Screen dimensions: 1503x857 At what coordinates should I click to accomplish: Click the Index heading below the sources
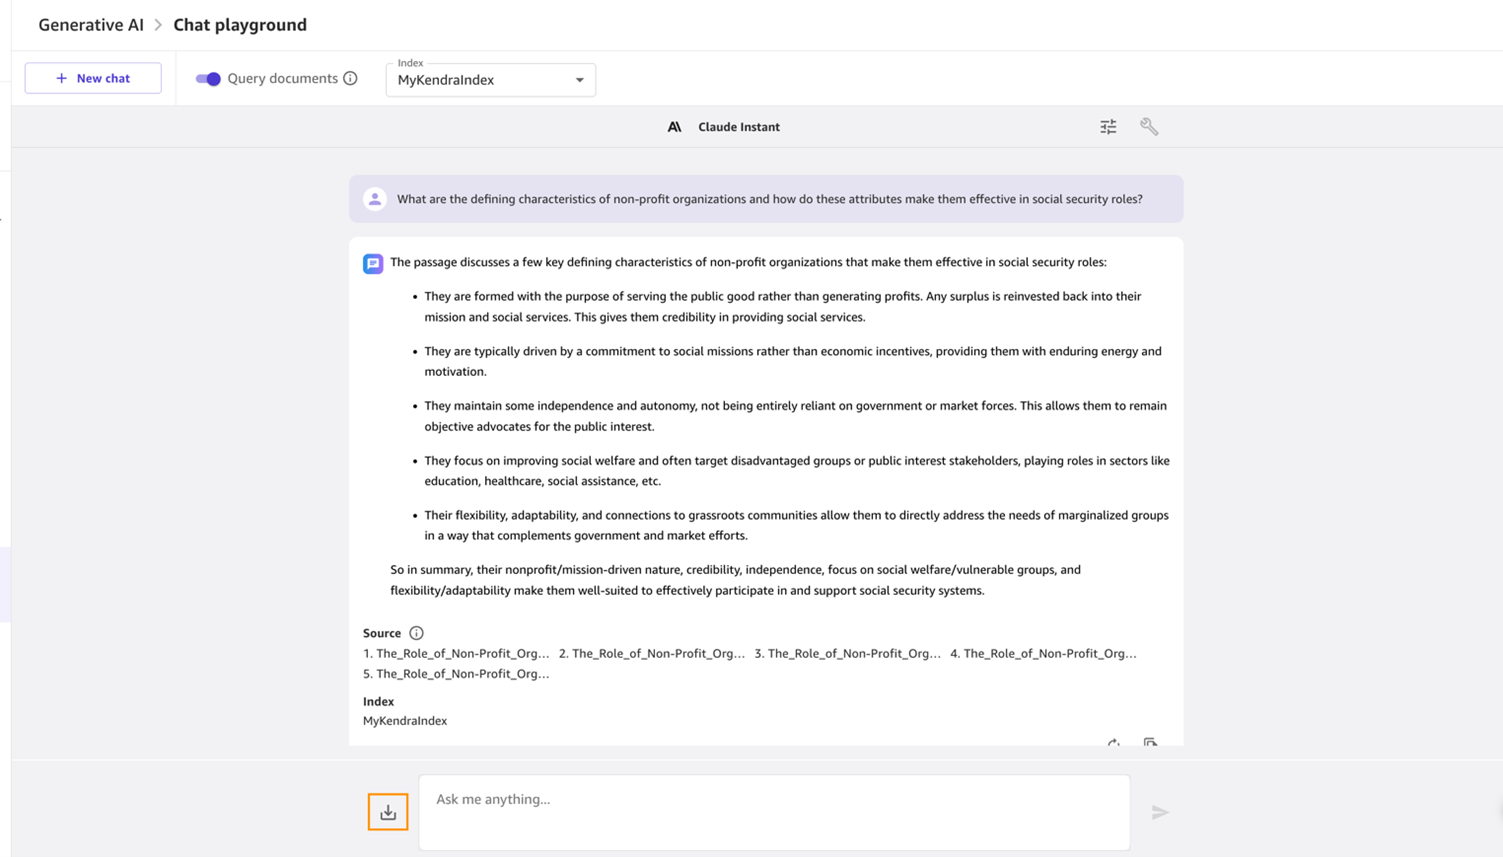coord(379,701)
